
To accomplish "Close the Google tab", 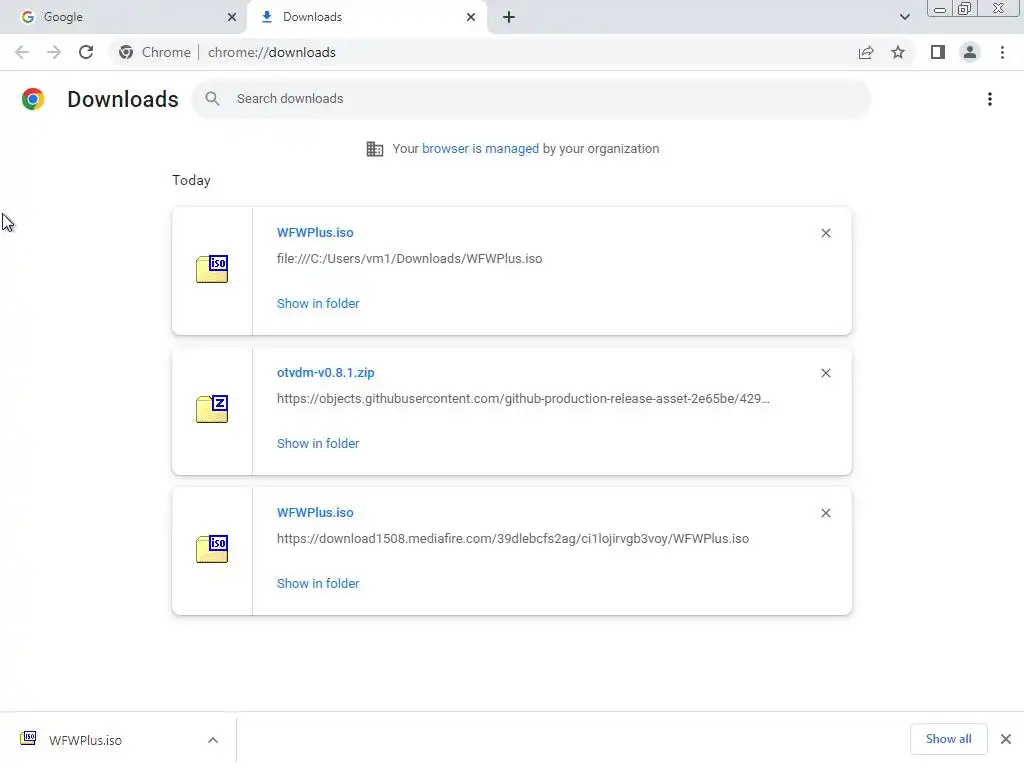I will (x=232, y=17).
